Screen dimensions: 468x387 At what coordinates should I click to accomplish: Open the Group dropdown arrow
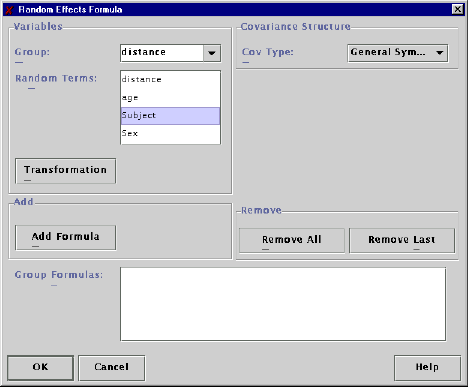tap(212, 53)
